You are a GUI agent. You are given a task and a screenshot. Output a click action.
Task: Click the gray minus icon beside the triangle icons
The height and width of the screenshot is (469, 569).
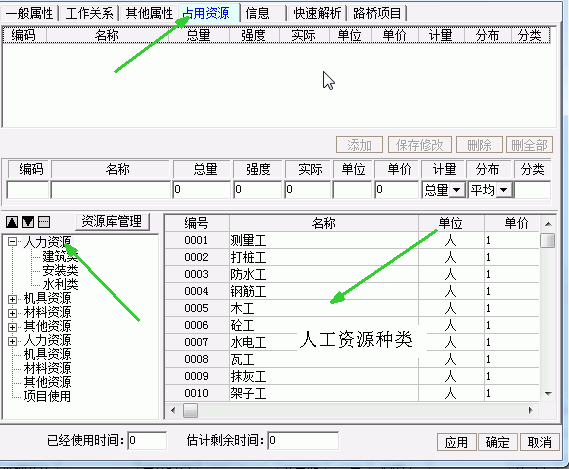click(44, 222)
